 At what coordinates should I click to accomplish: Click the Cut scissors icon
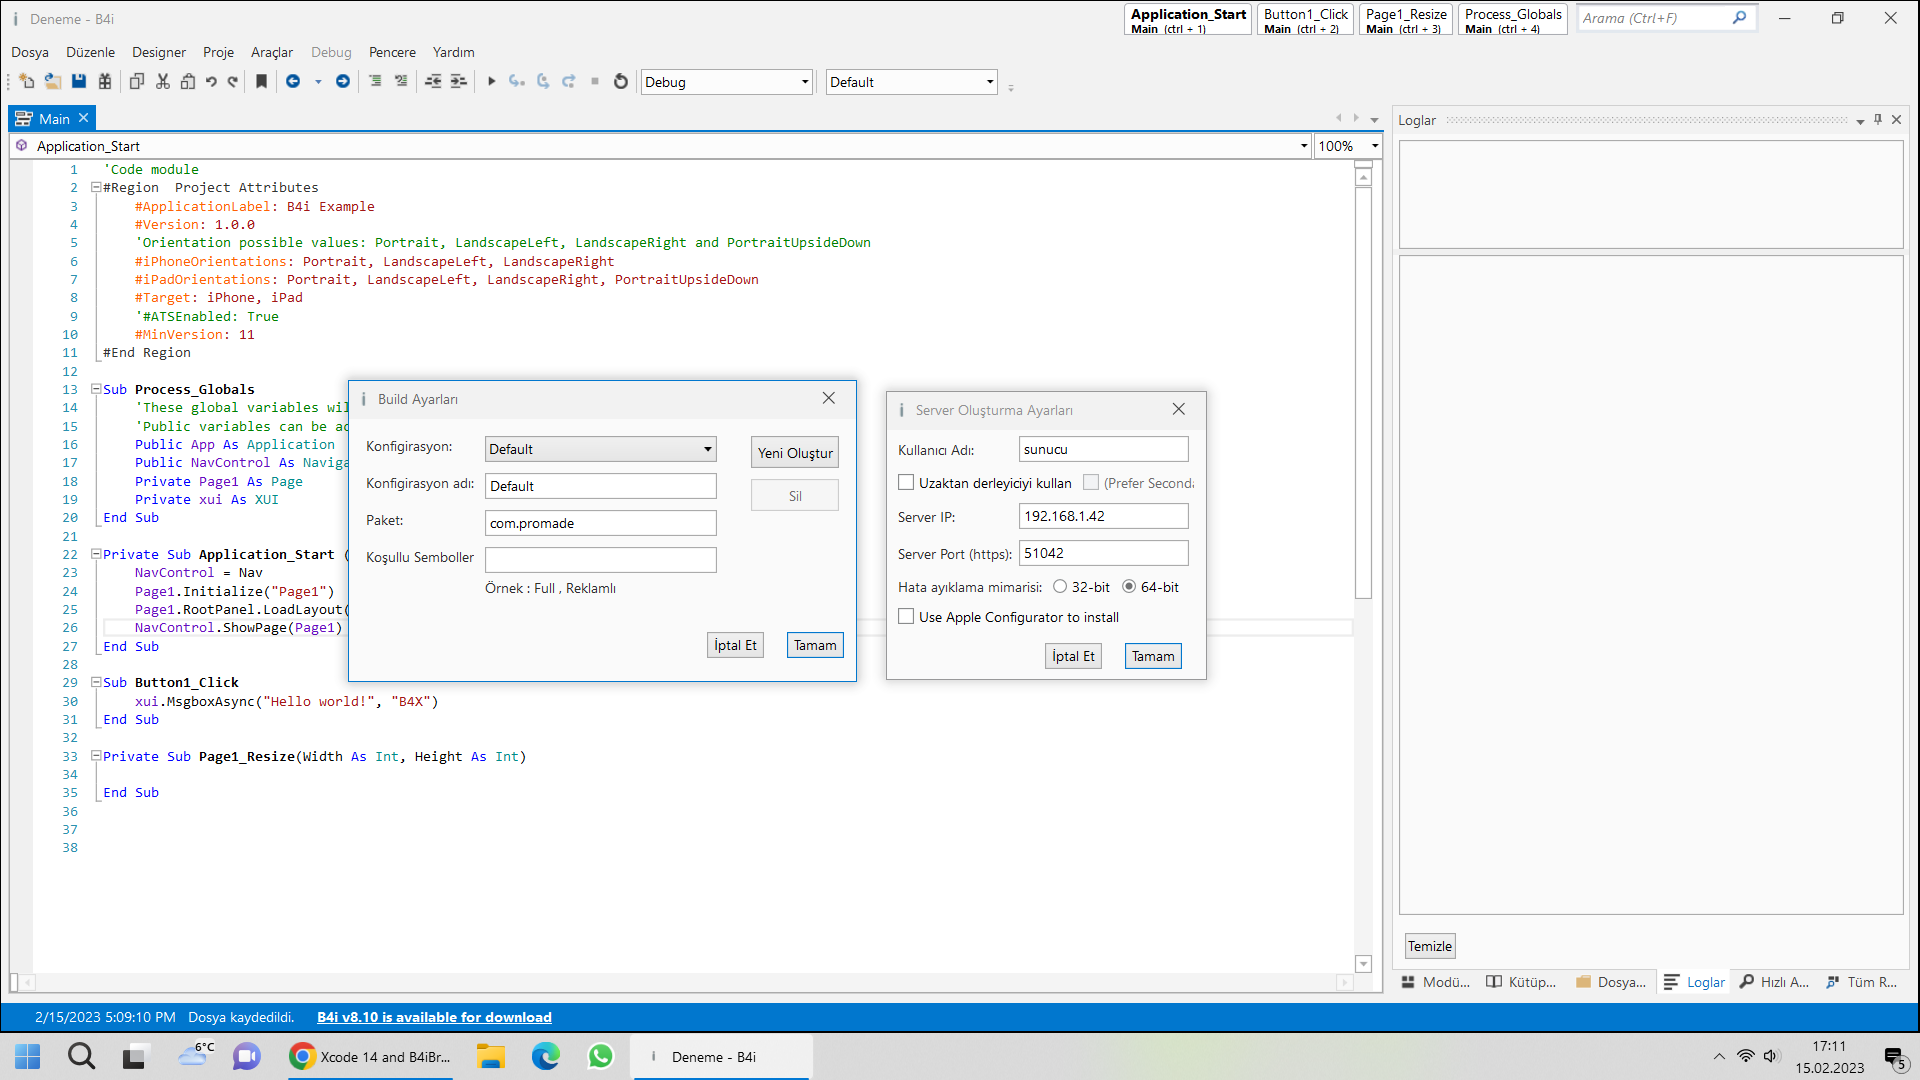[x=163, y=82]
